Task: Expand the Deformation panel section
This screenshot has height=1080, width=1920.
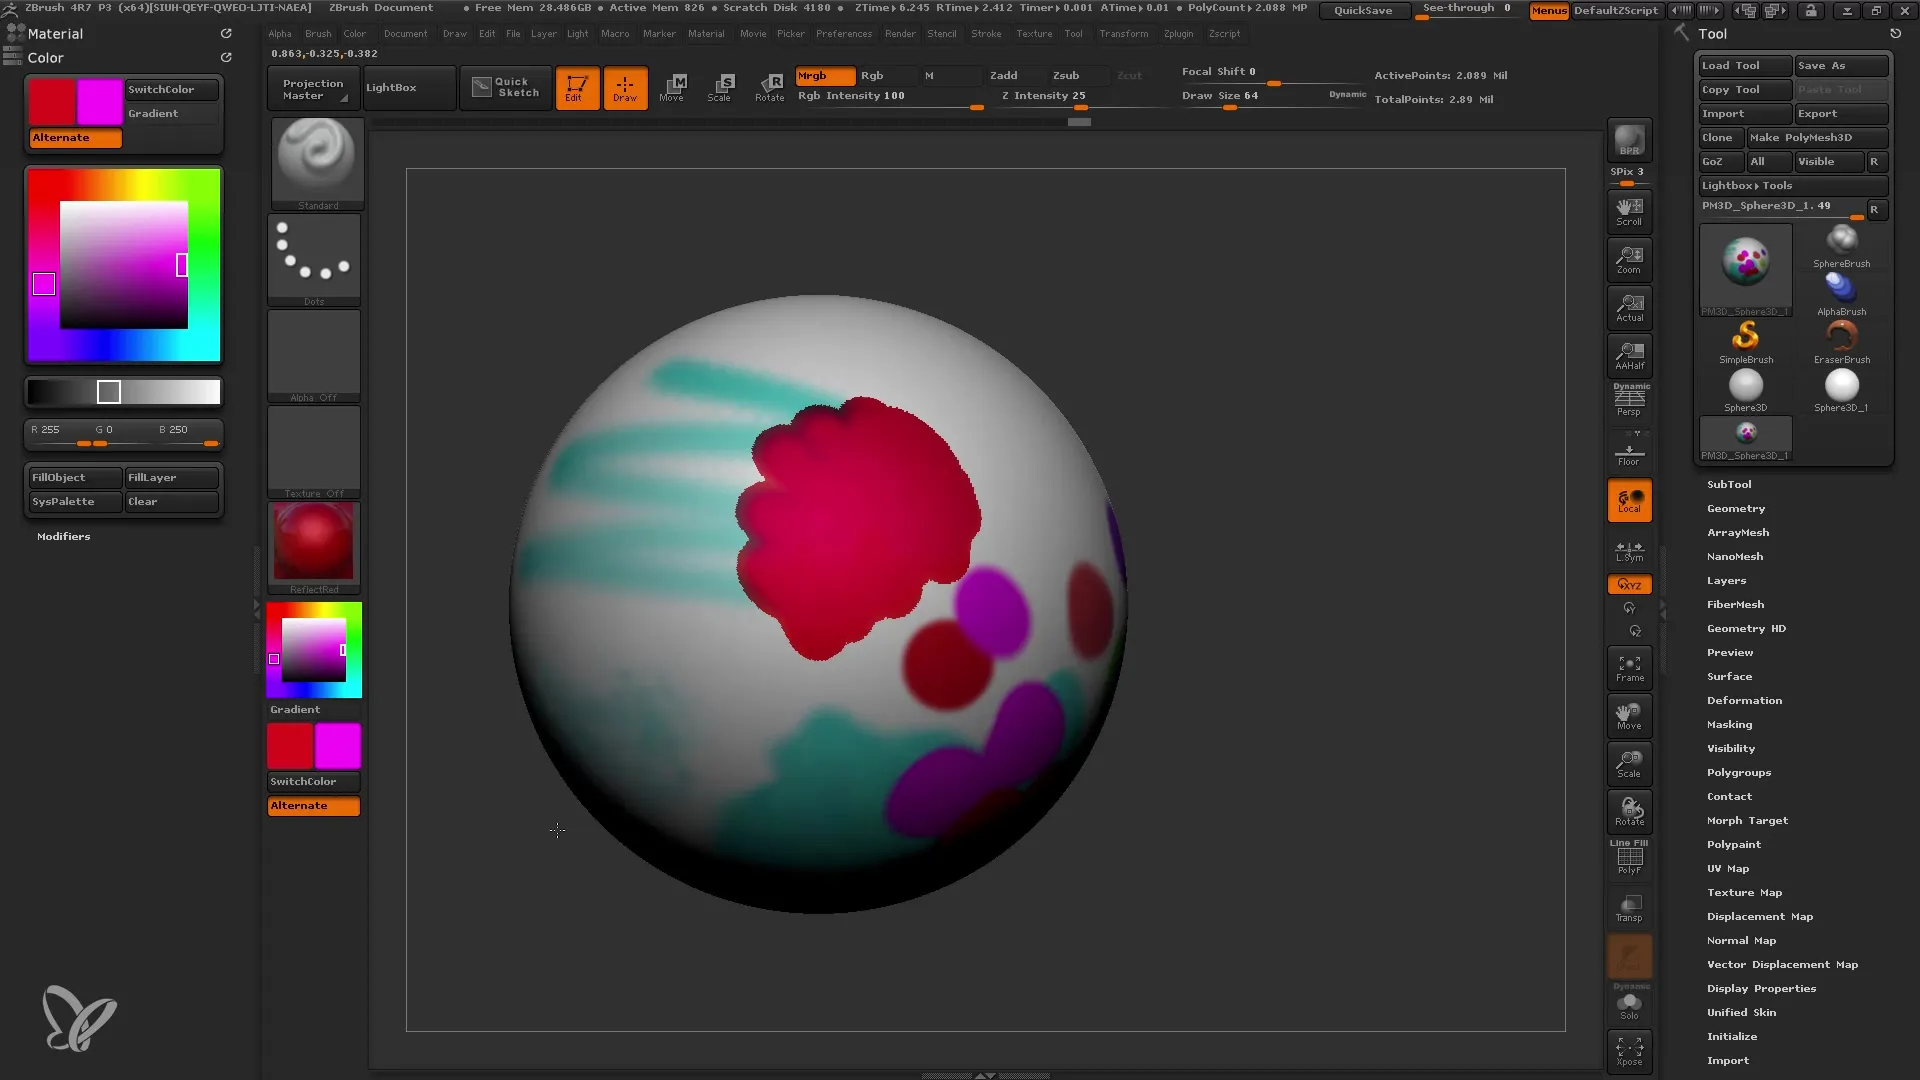Action: (1743, 699)
